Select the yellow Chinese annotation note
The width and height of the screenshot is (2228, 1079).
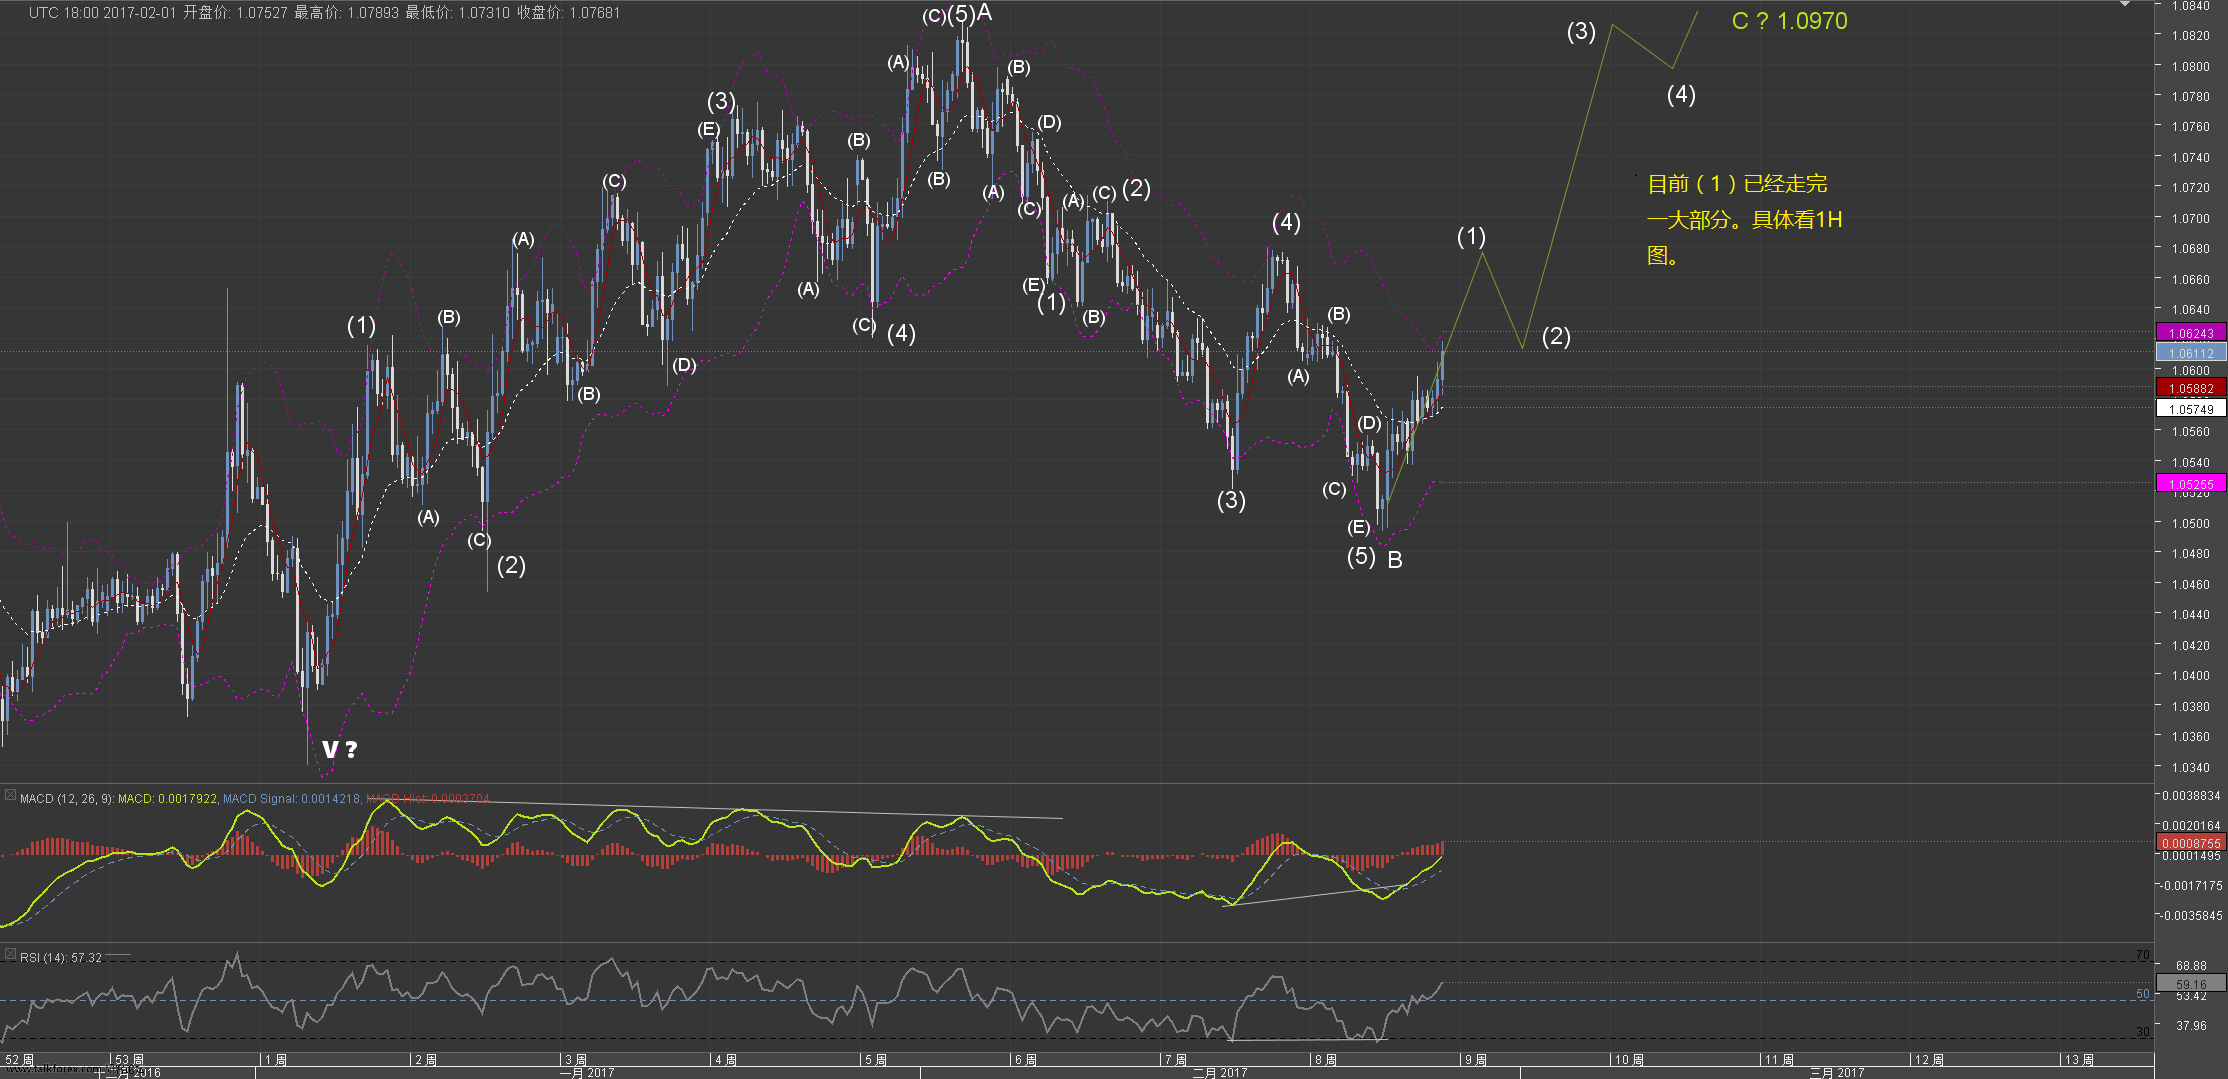point(1744,219)
